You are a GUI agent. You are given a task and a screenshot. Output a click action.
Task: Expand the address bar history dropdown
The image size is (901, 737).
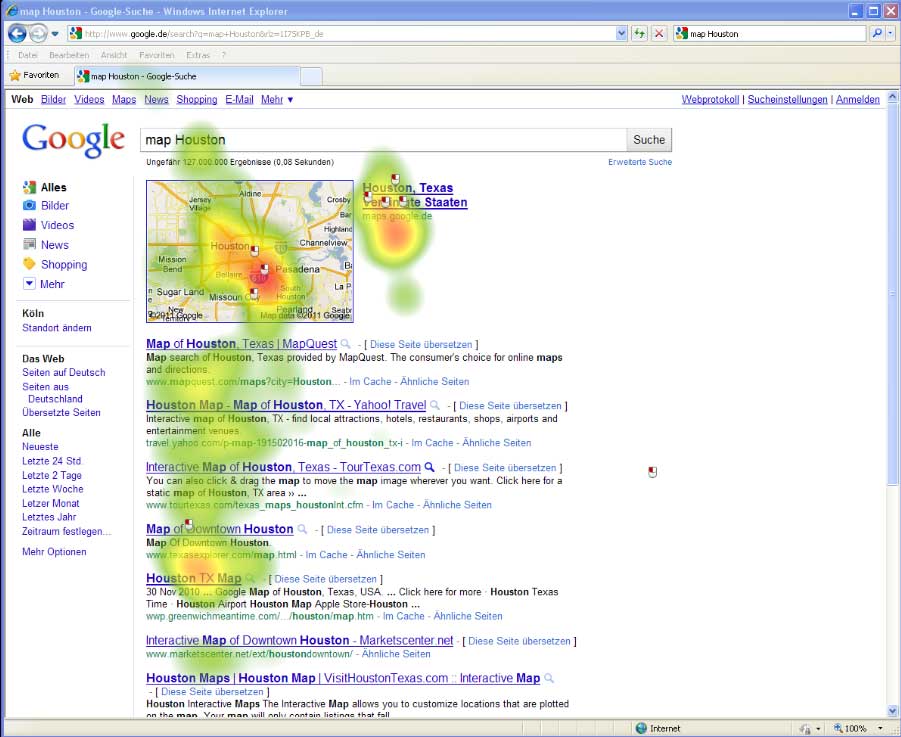[621, 34]
